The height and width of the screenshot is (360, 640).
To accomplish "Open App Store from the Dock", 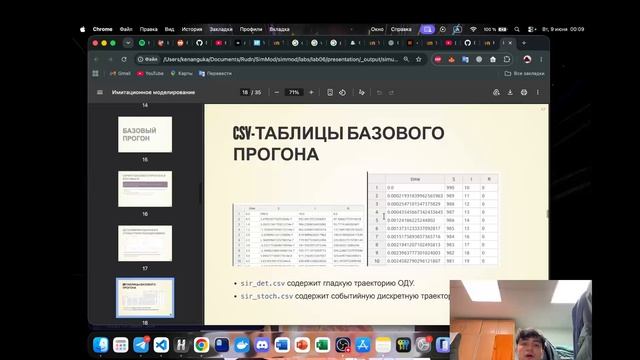I will click(362, 345).
